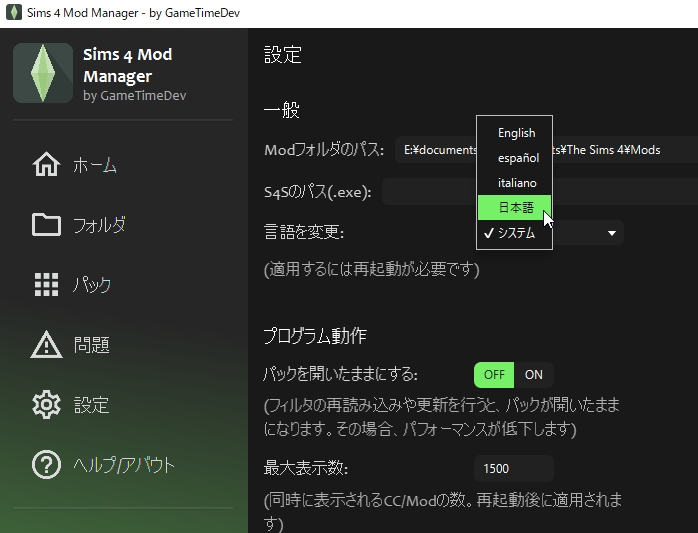The width and height of the screenshot is (698, 533).
Task: Click the Modフォルダのパス input field
Action: pos(547,150)
